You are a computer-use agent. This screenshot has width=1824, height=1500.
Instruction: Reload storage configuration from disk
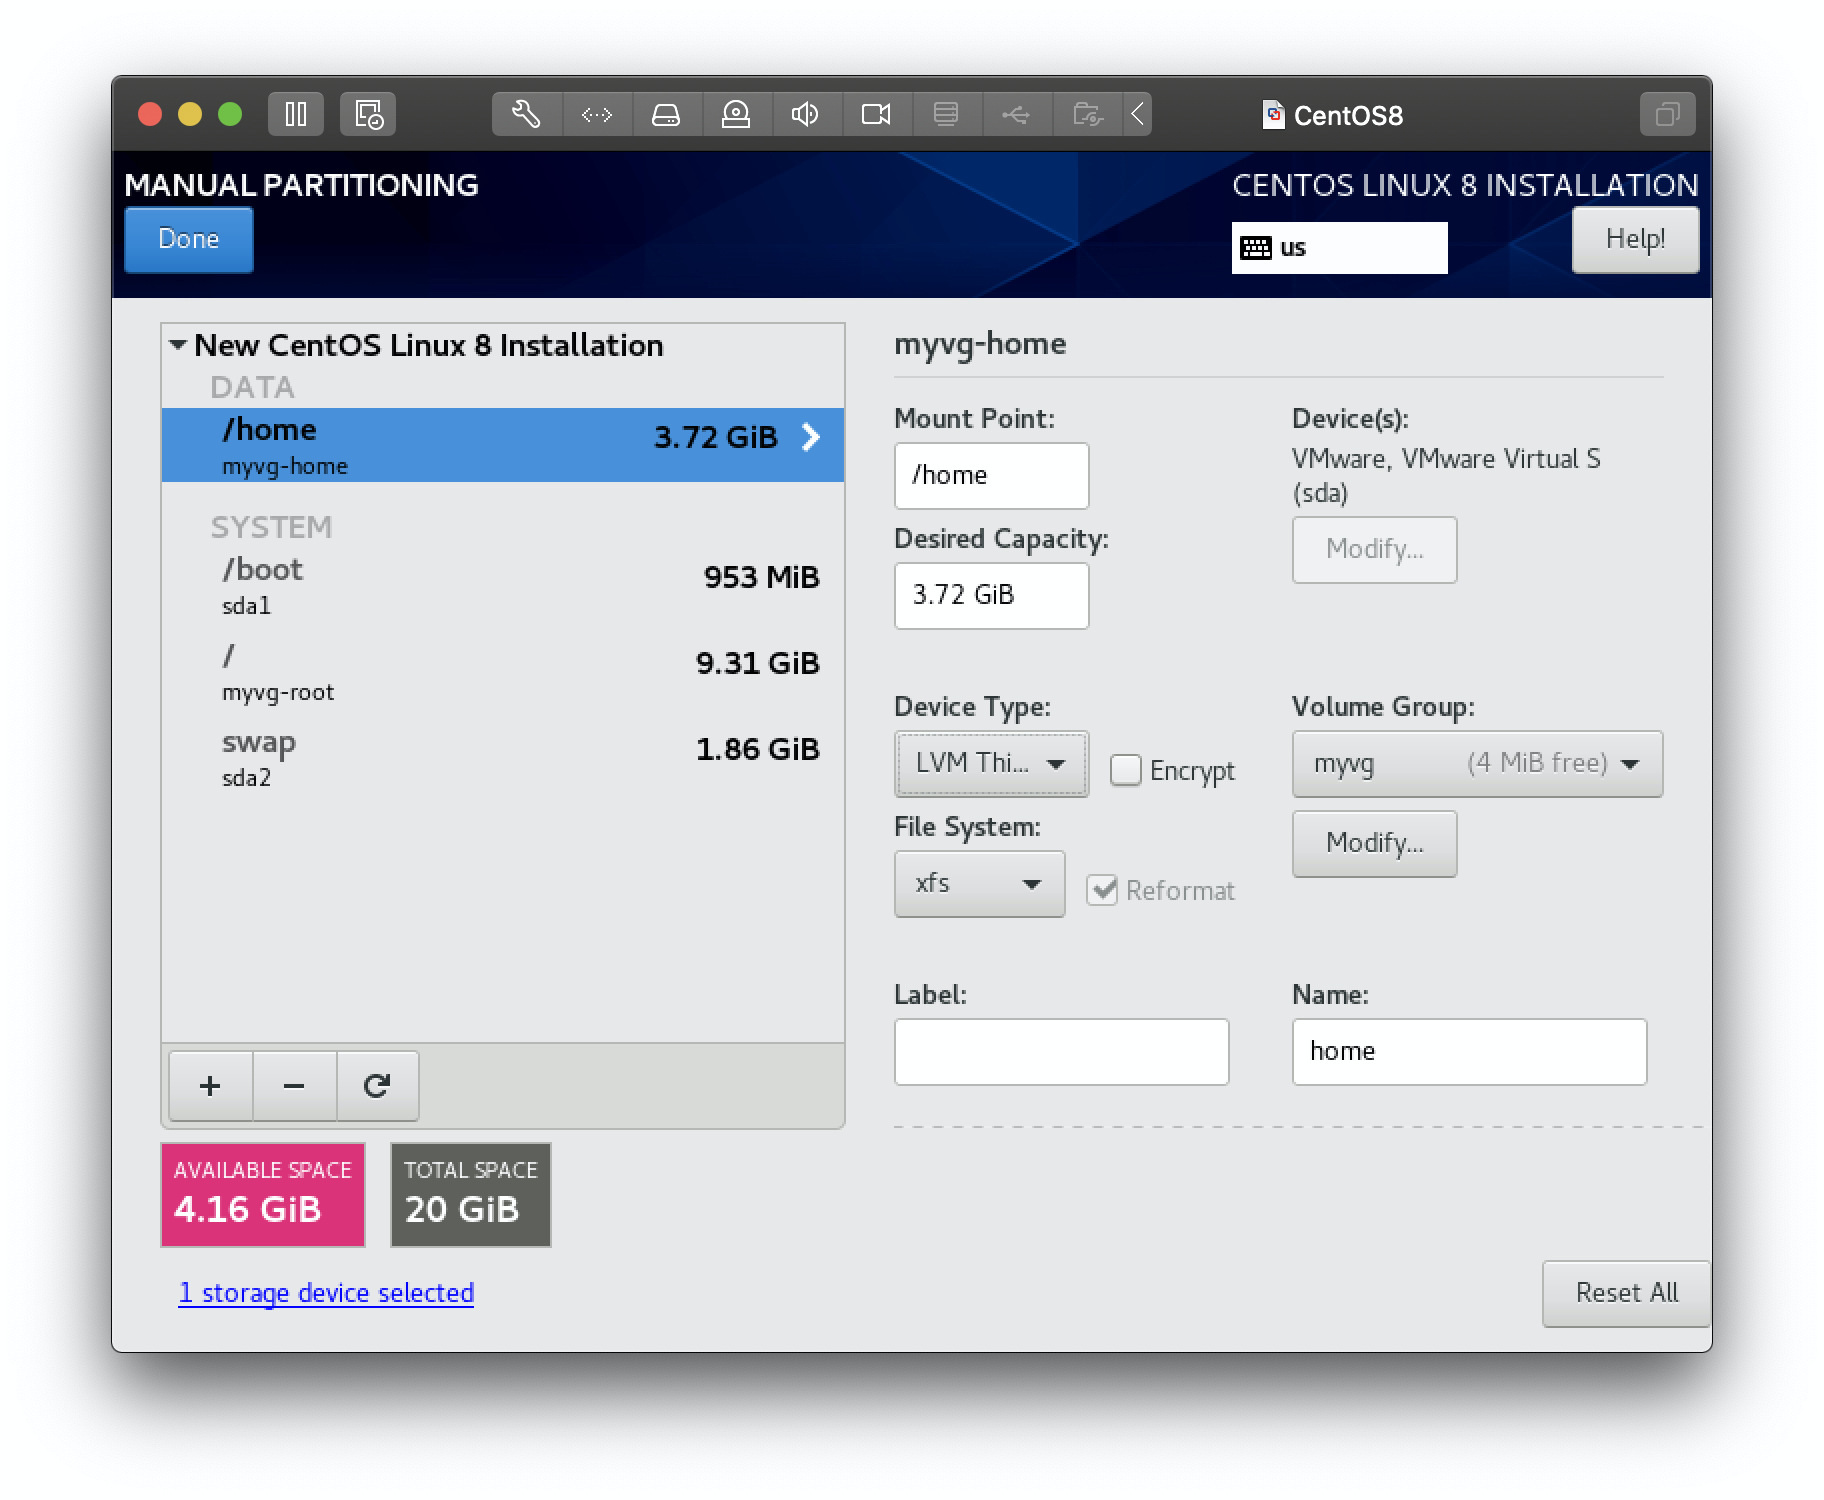click(x=377, y=1086)
